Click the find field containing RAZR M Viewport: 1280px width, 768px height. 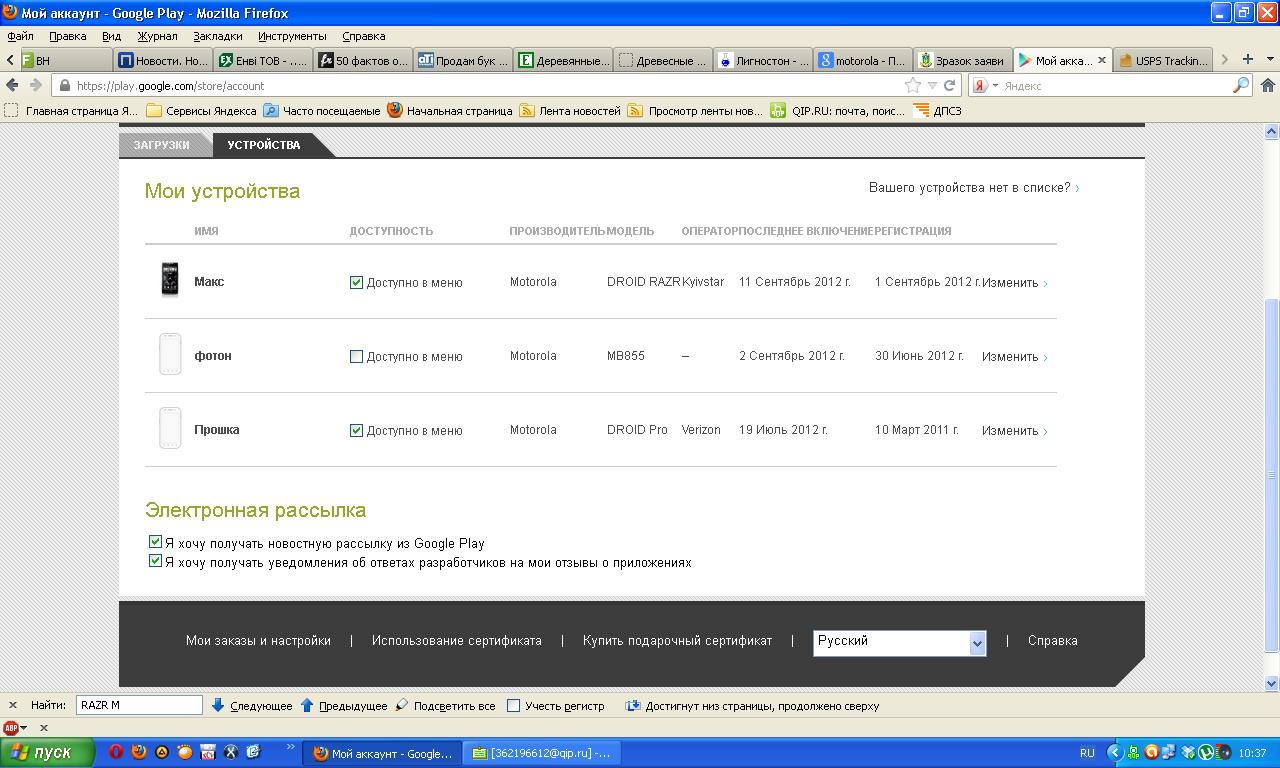point(139,705)
